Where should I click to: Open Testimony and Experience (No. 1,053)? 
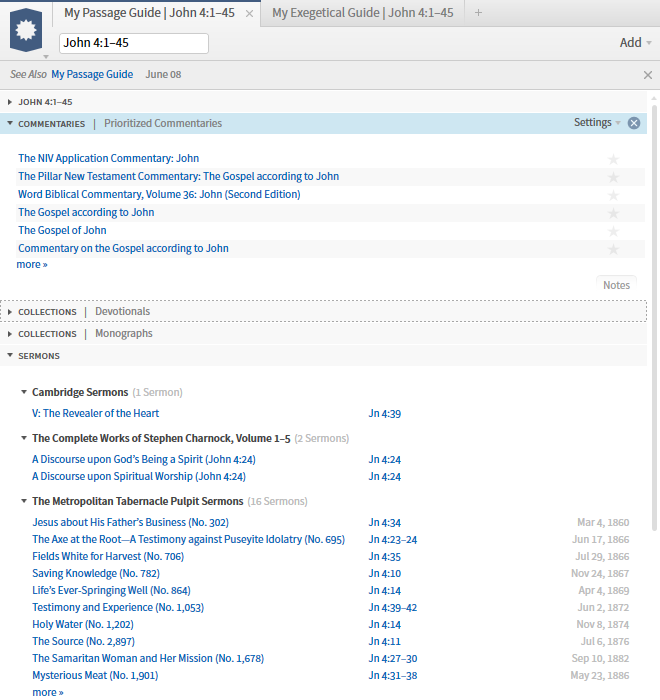click(x=118, y=607)
